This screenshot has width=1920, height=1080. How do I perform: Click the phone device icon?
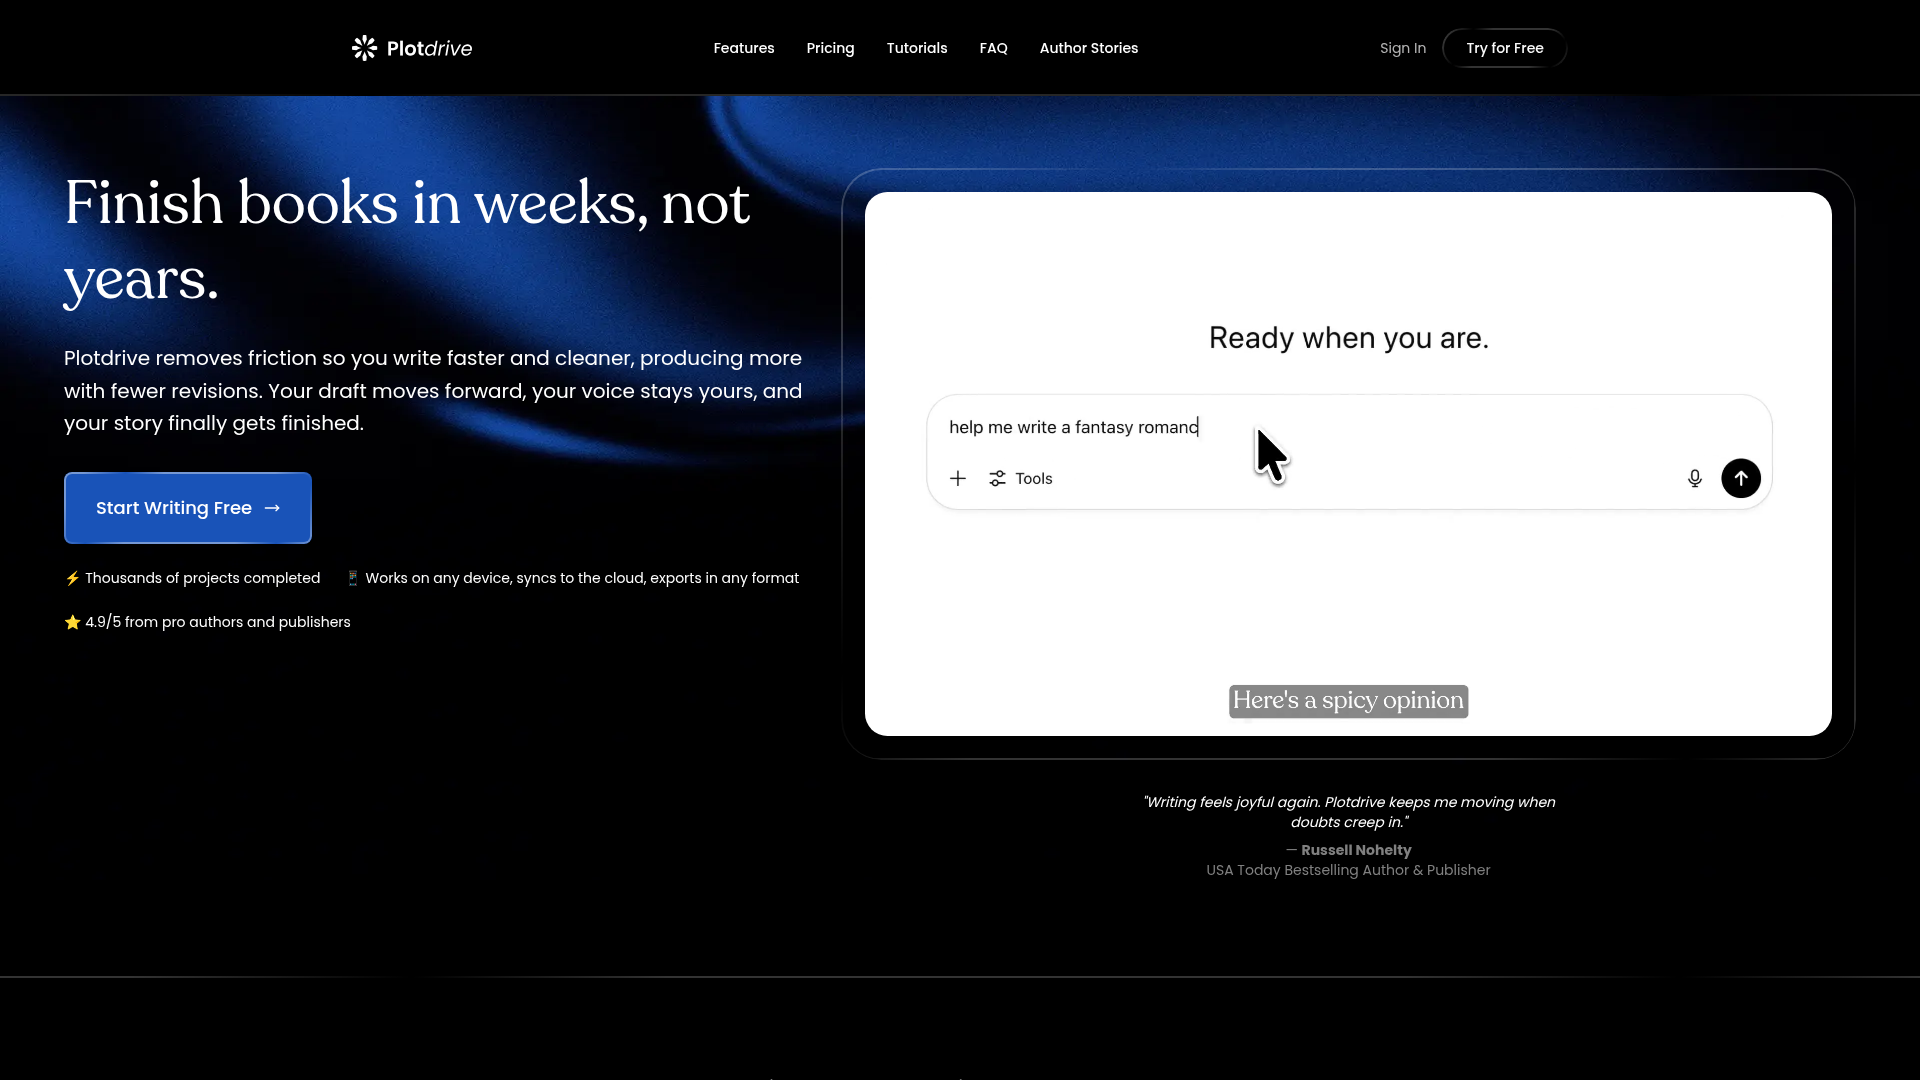pos(352,578)
